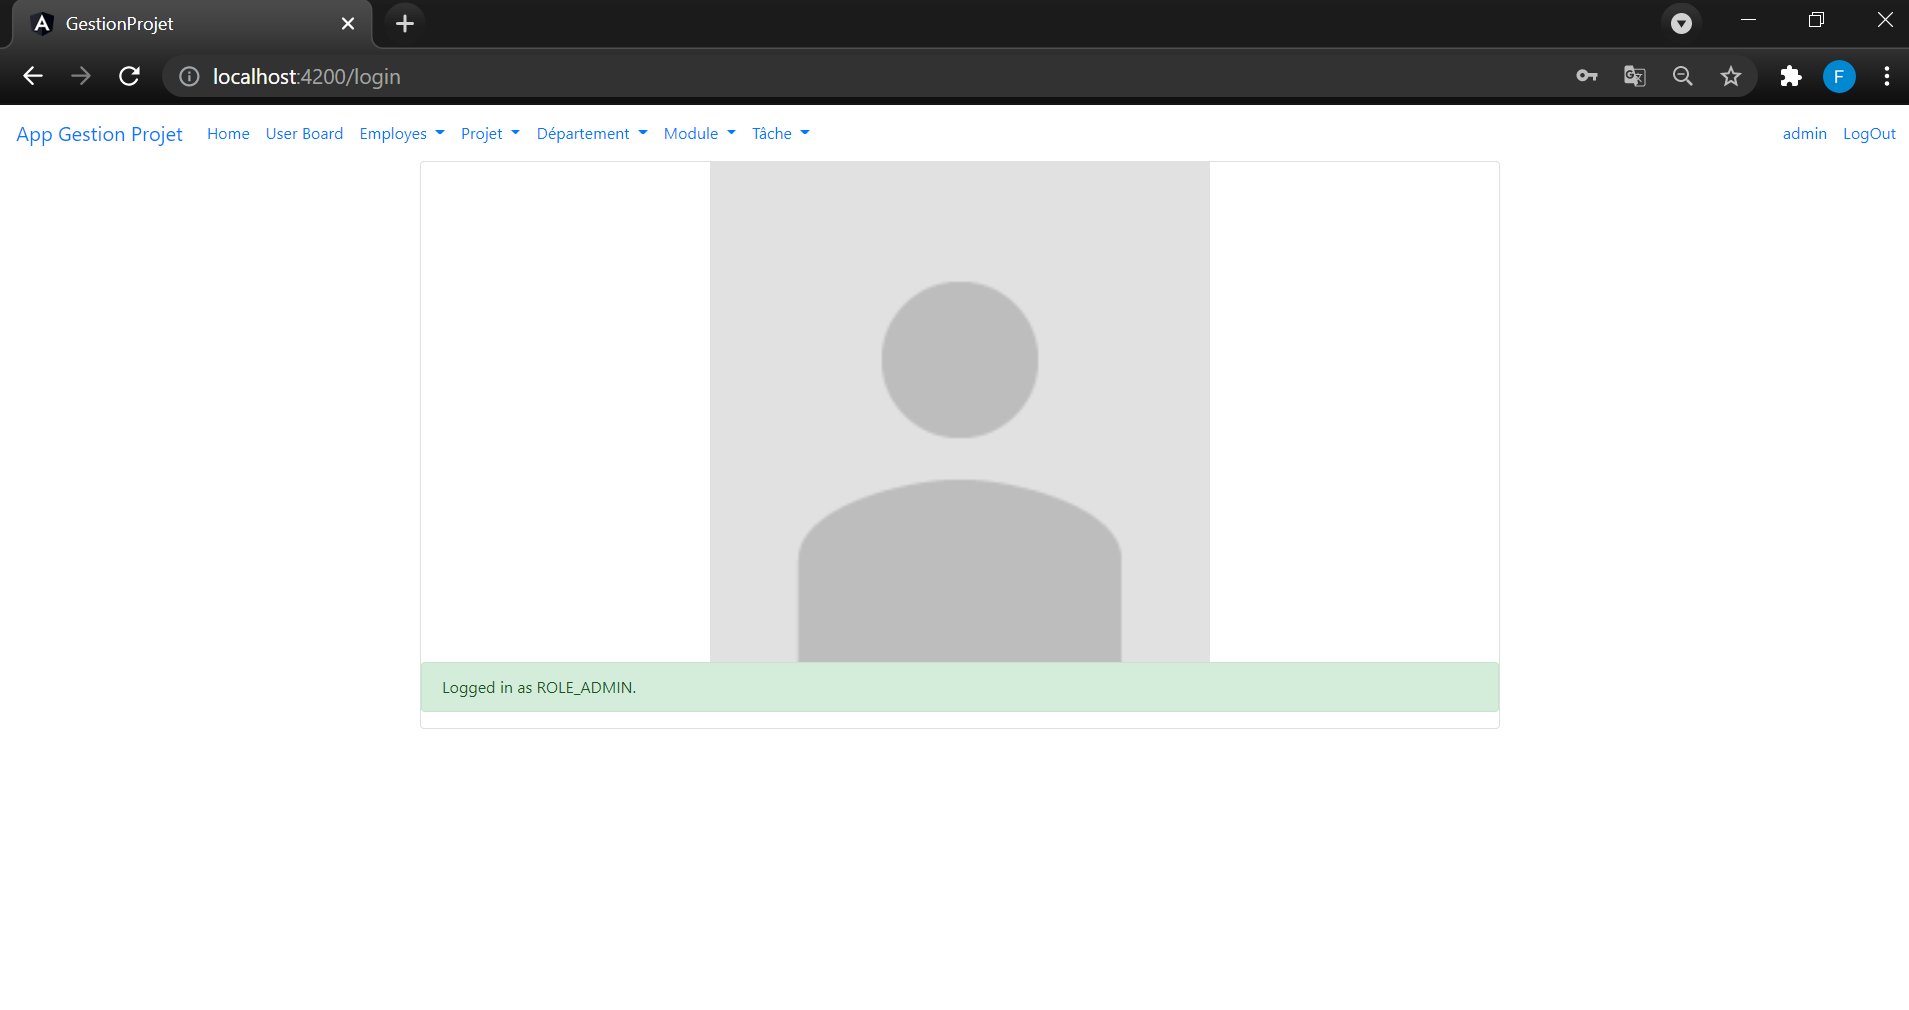Click the forward navigation arrow
Screen dimensions: 1909x1010
point(81,76)
